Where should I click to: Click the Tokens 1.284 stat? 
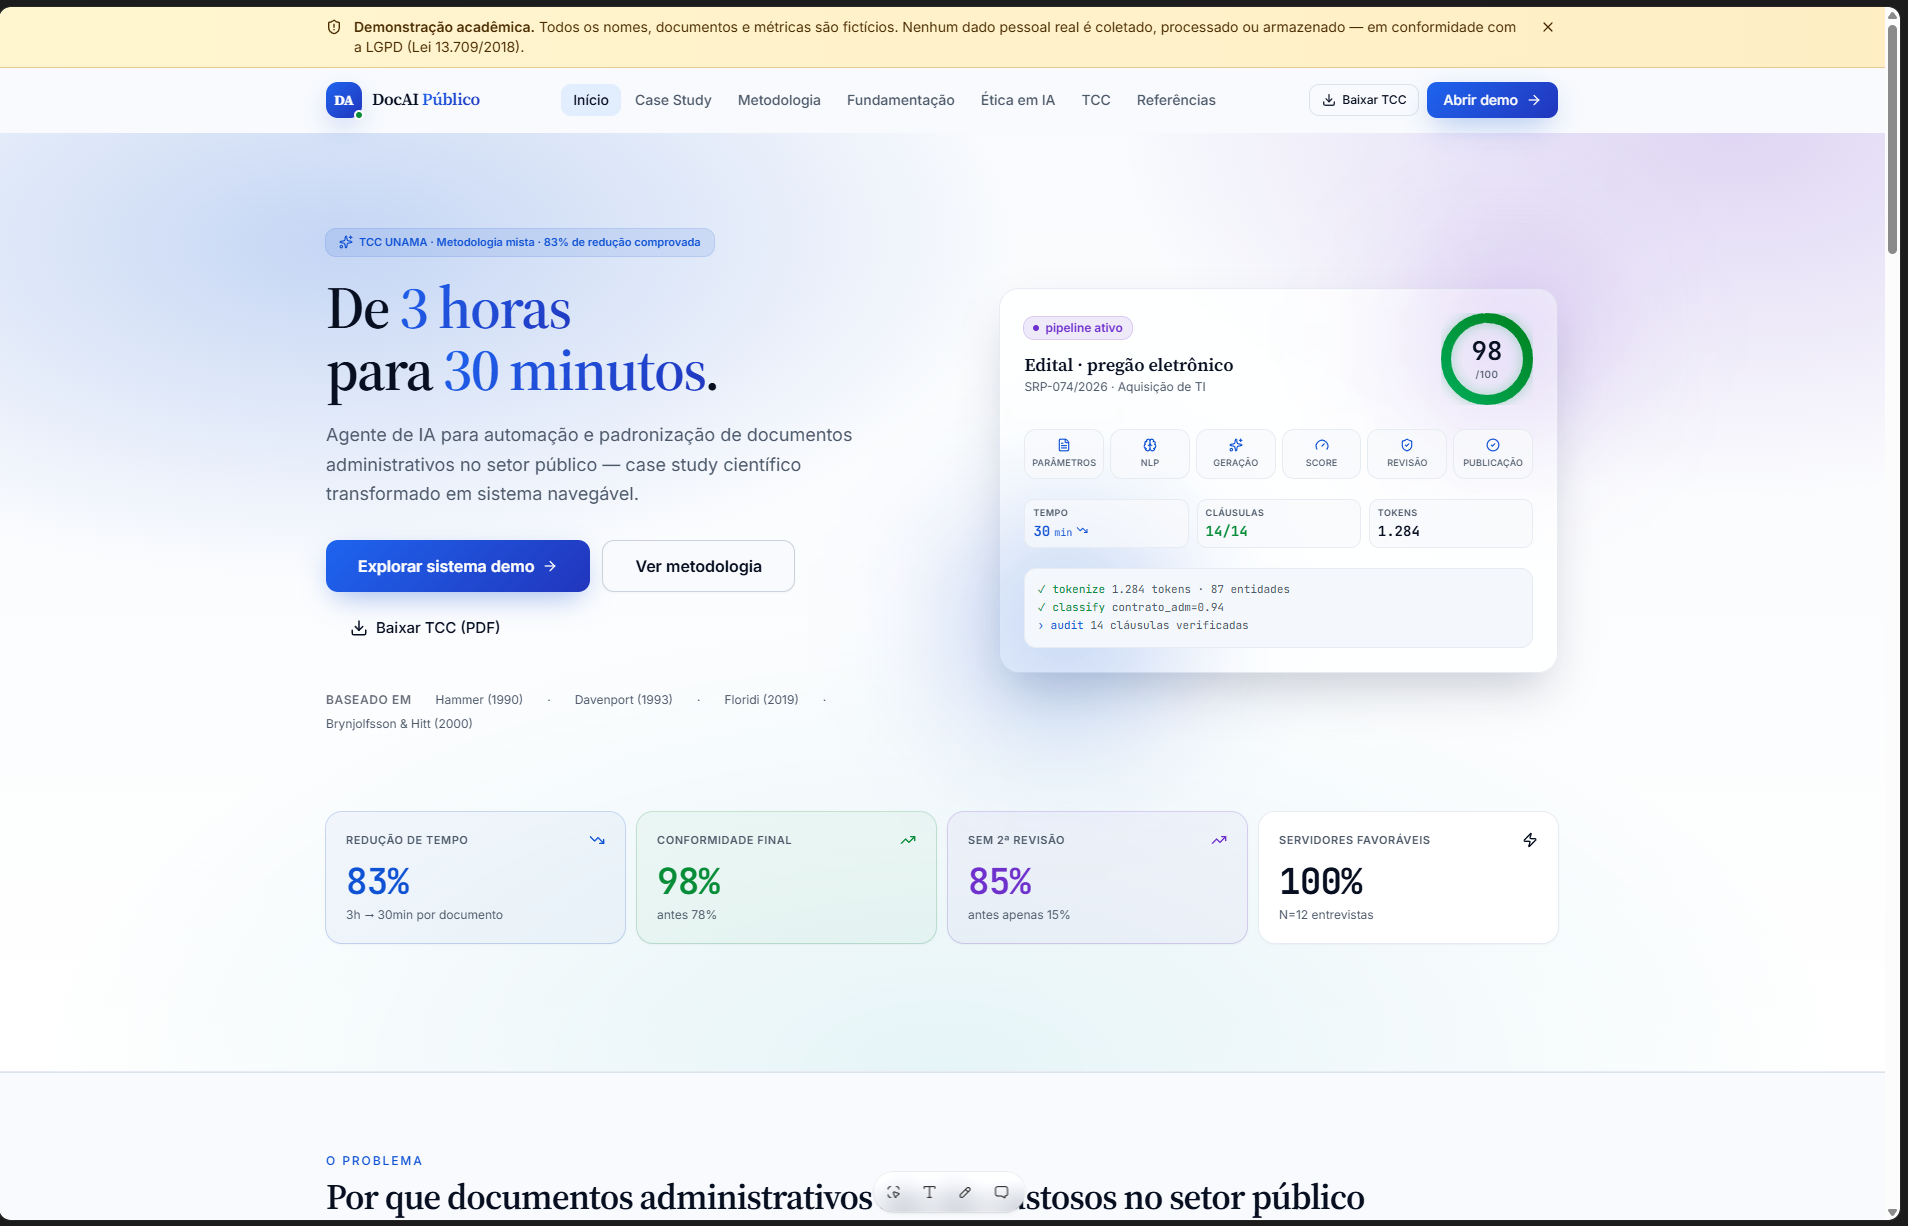coord(1451,523)
